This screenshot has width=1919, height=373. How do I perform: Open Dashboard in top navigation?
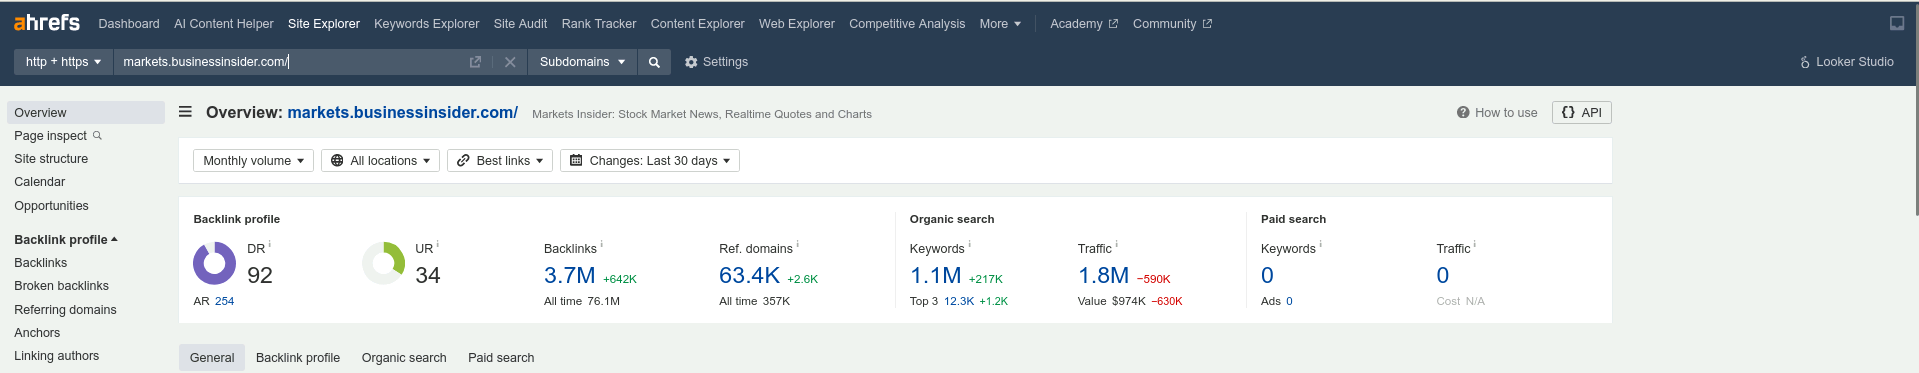click(129, 23)
